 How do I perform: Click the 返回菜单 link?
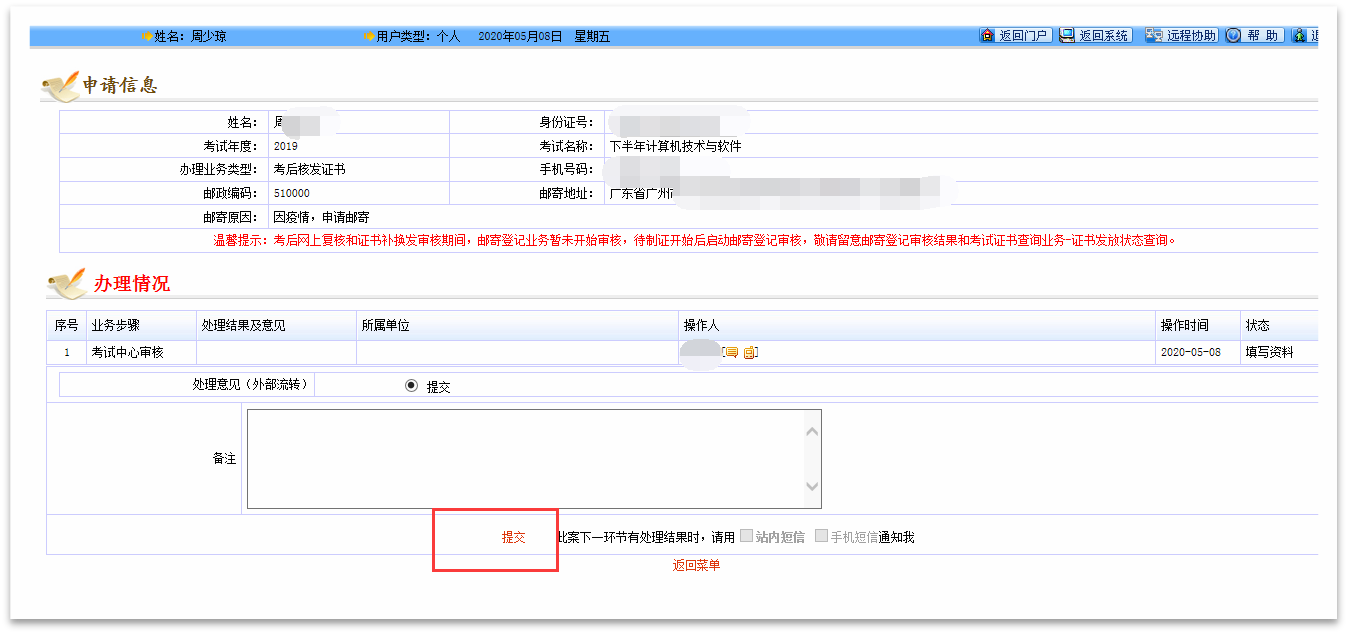(x=696, y=565)
